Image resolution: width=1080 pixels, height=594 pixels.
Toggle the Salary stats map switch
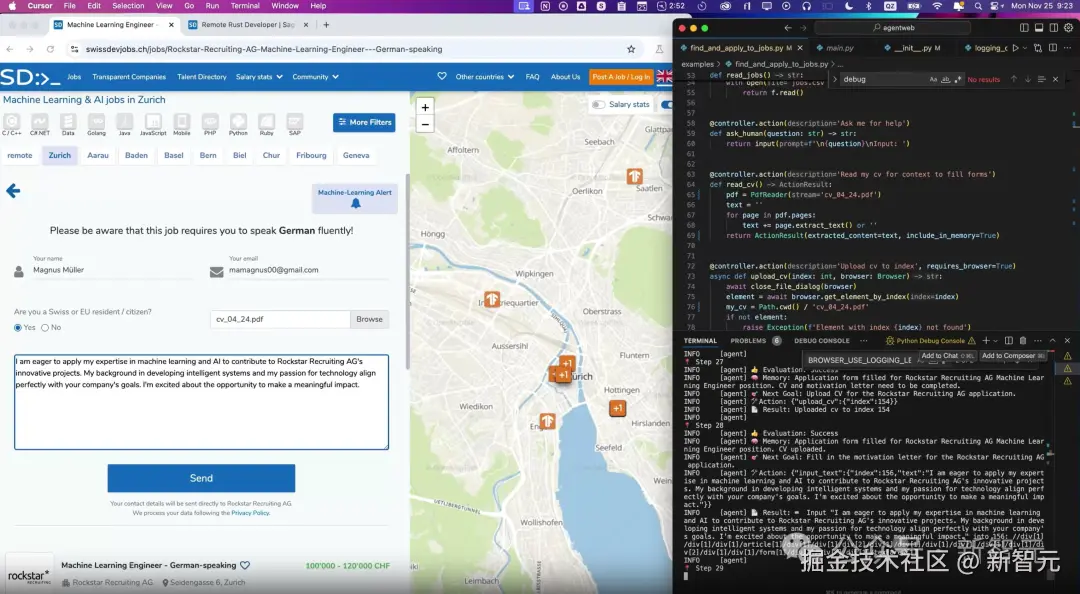click(x=598, y=104)
